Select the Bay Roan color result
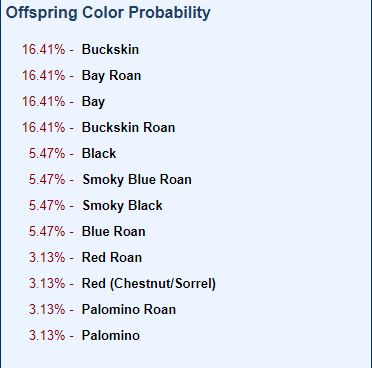Viewport: 372px width, 368px height. (111, 76)
